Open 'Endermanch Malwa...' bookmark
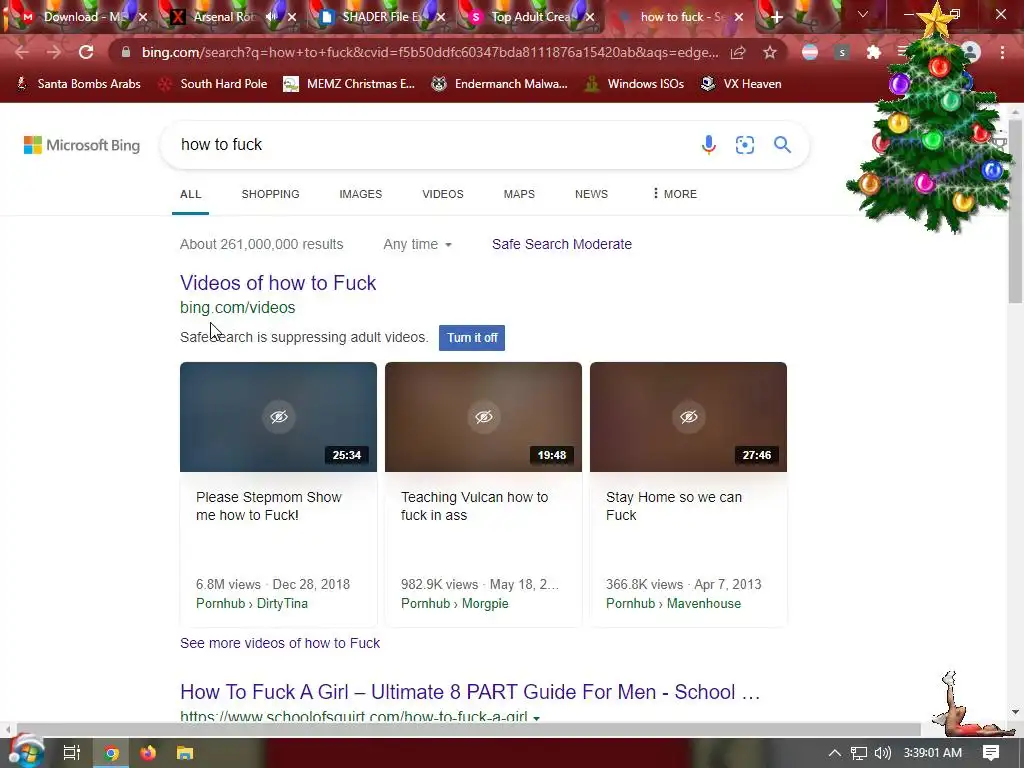The width and height of the screenshot is (1024, 768). click(500, 84)
